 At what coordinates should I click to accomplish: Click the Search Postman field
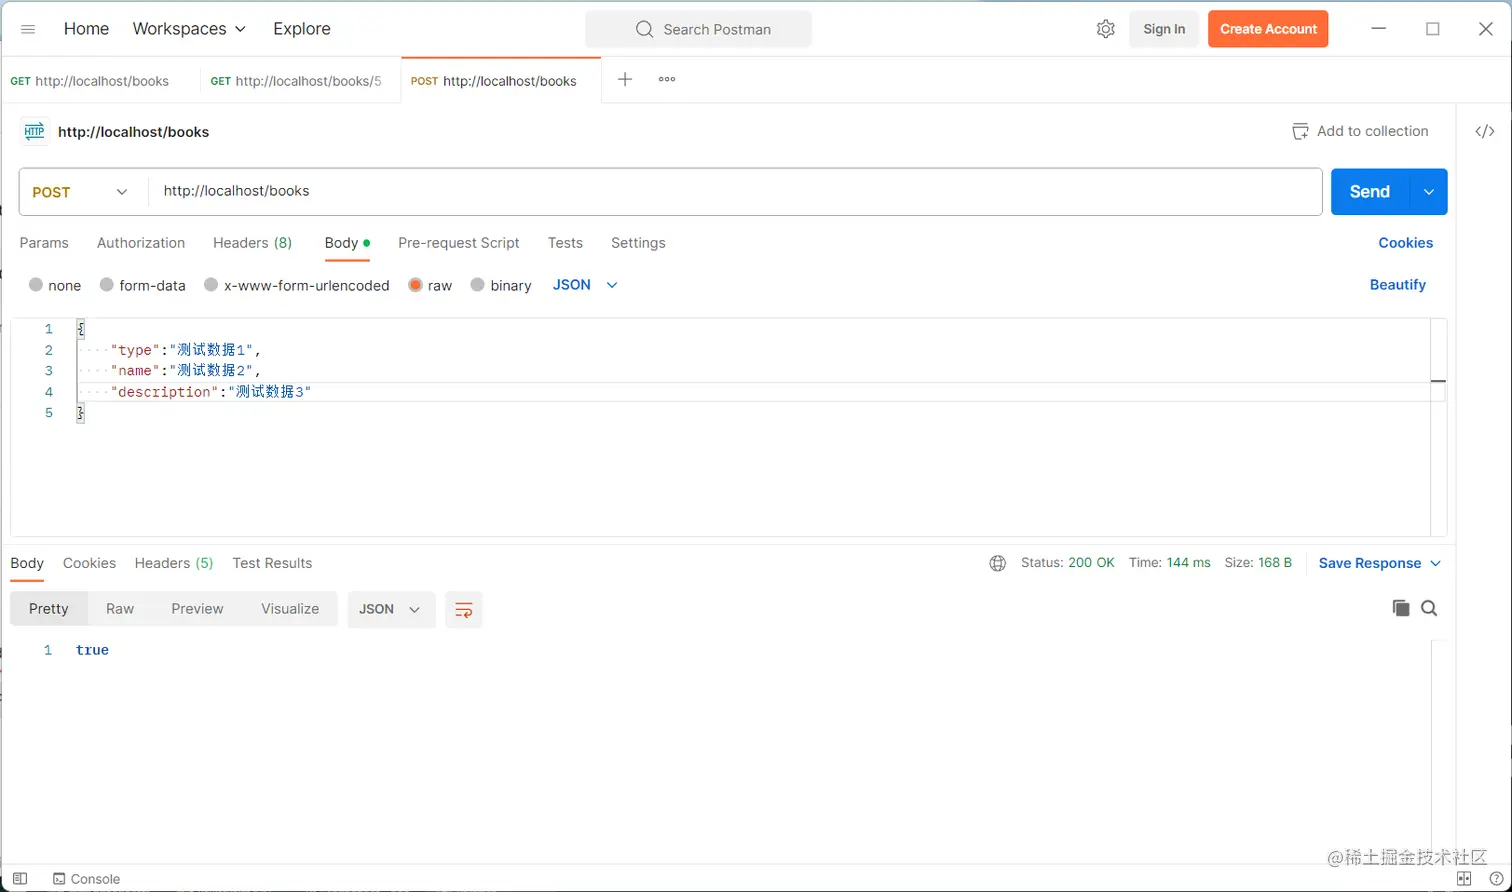point(698,29)
